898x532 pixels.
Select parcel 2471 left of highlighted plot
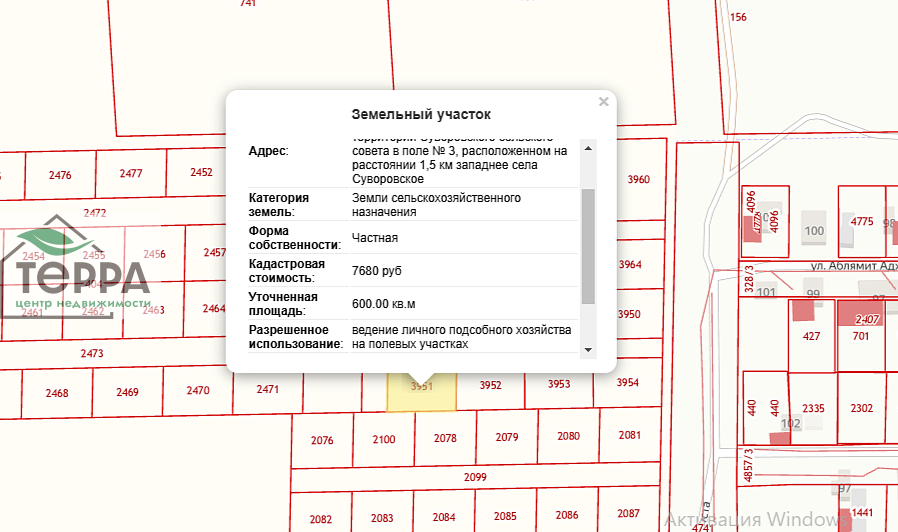pos(267,389)
